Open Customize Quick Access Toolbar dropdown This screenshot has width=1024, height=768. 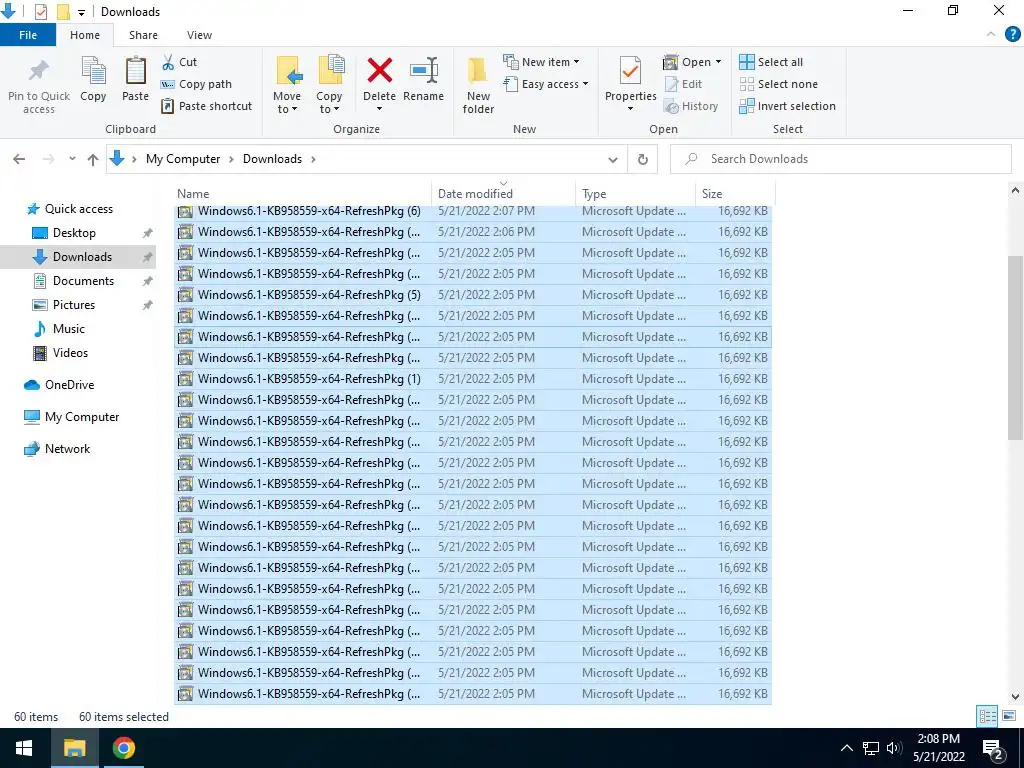tap(81, 12)
